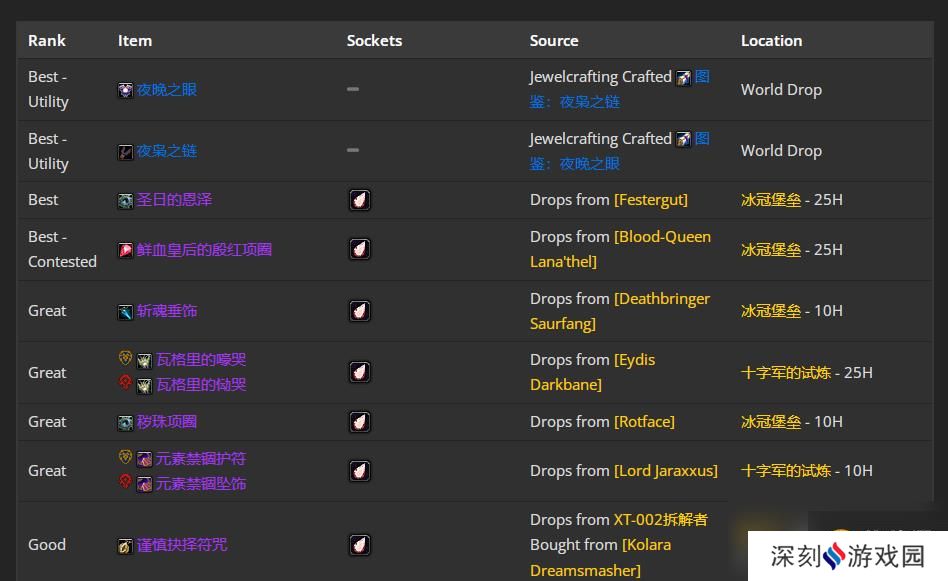Screen dimensions: 948x581
Task: Open the [Blood-Queen Lana'thel] source link
Action: tap(620, 249)
